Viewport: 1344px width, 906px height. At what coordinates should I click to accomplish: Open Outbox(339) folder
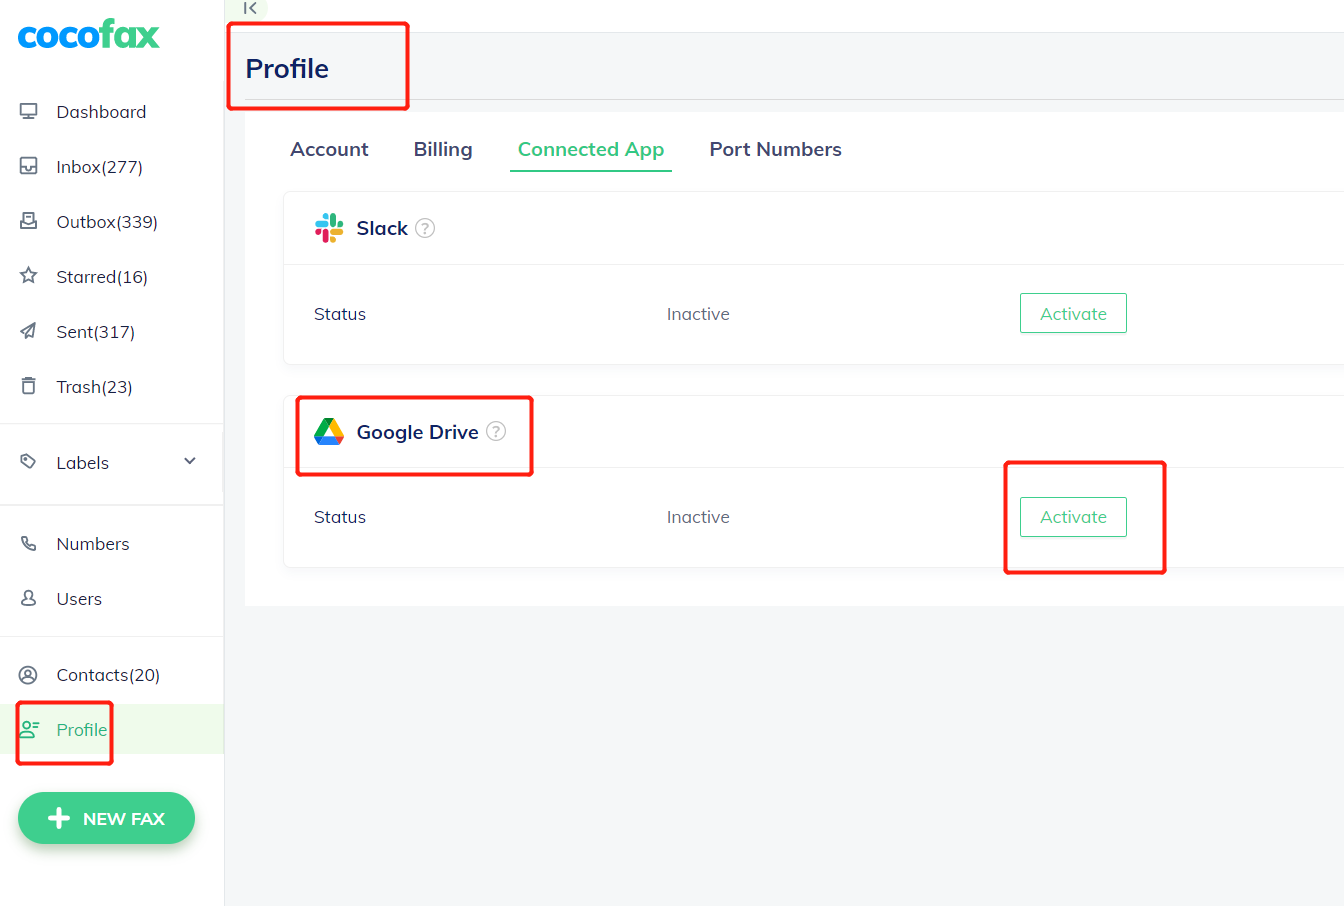[107, 222]
